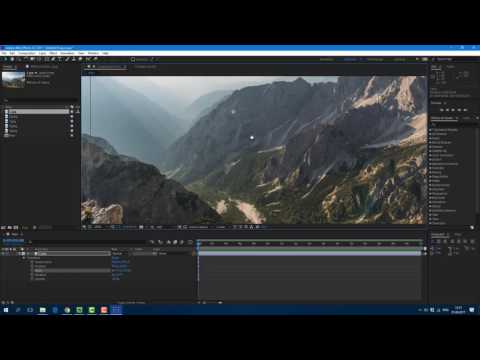Click Reset next to Transform

(116, 258)
